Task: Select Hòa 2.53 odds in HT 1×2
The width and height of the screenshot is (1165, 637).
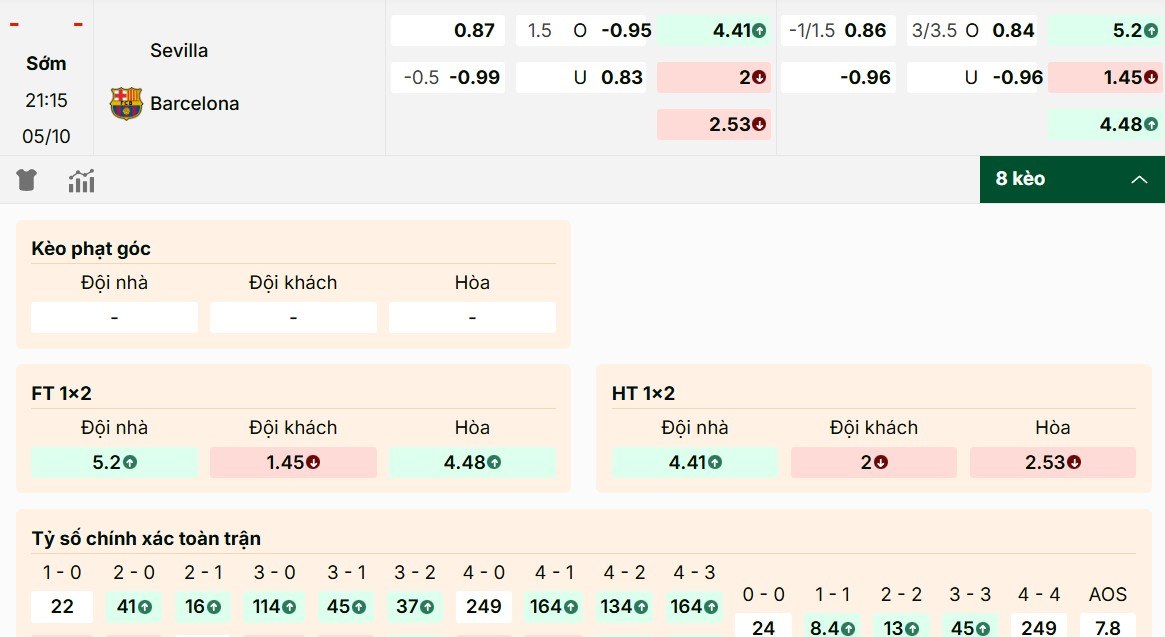Action: tap(1052, 462)
